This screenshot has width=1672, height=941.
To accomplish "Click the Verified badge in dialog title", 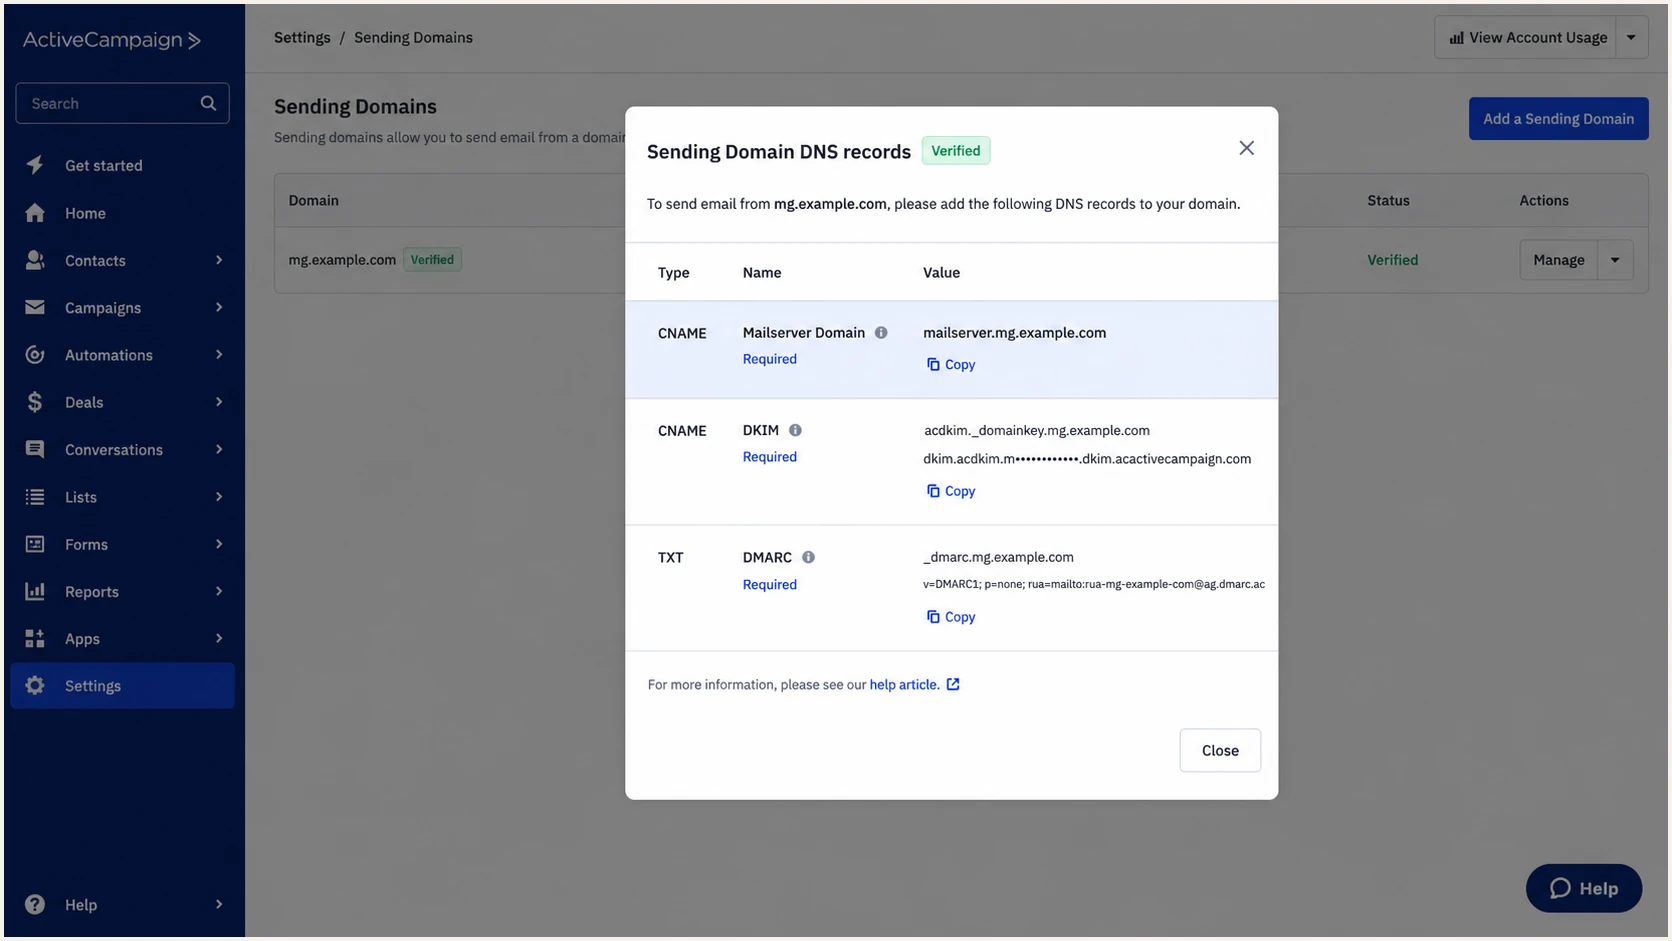I will pyautogui.click(x=956, y=151).
